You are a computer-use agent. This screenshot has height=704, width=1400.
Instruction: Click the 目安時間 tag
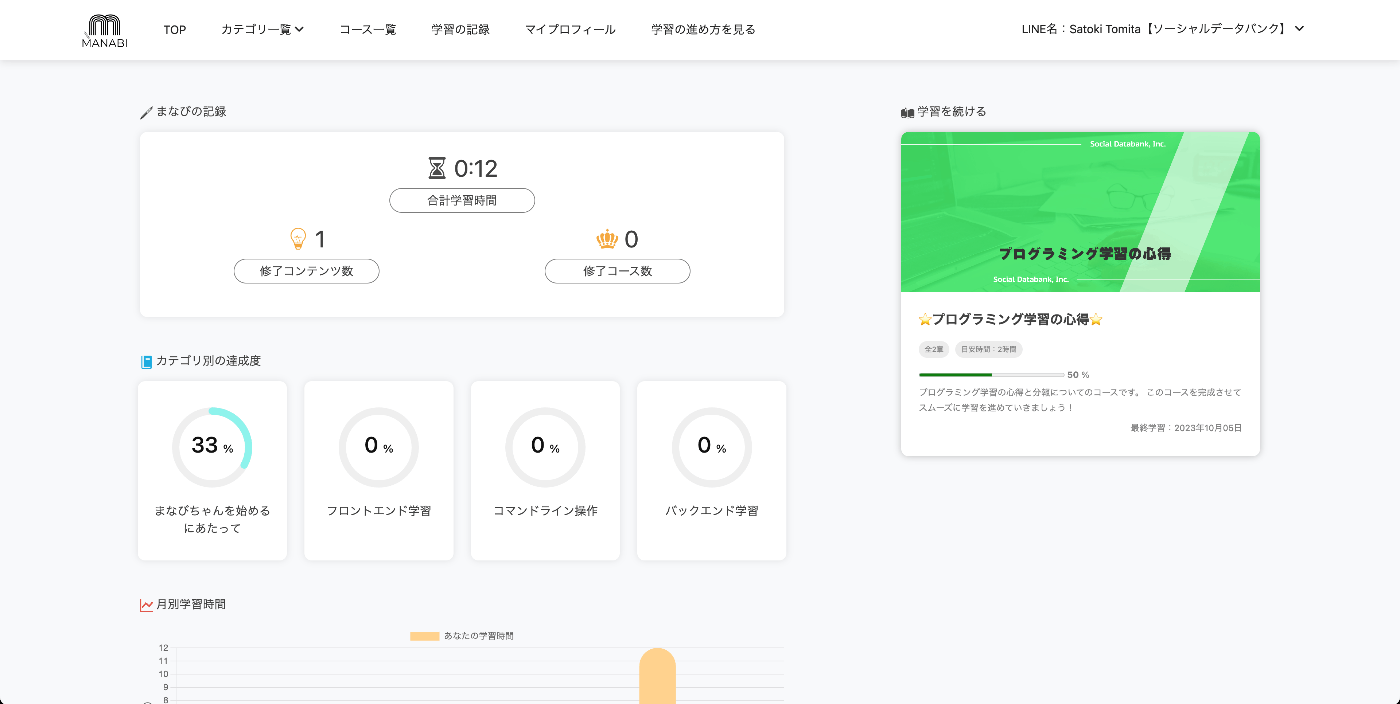989,349
